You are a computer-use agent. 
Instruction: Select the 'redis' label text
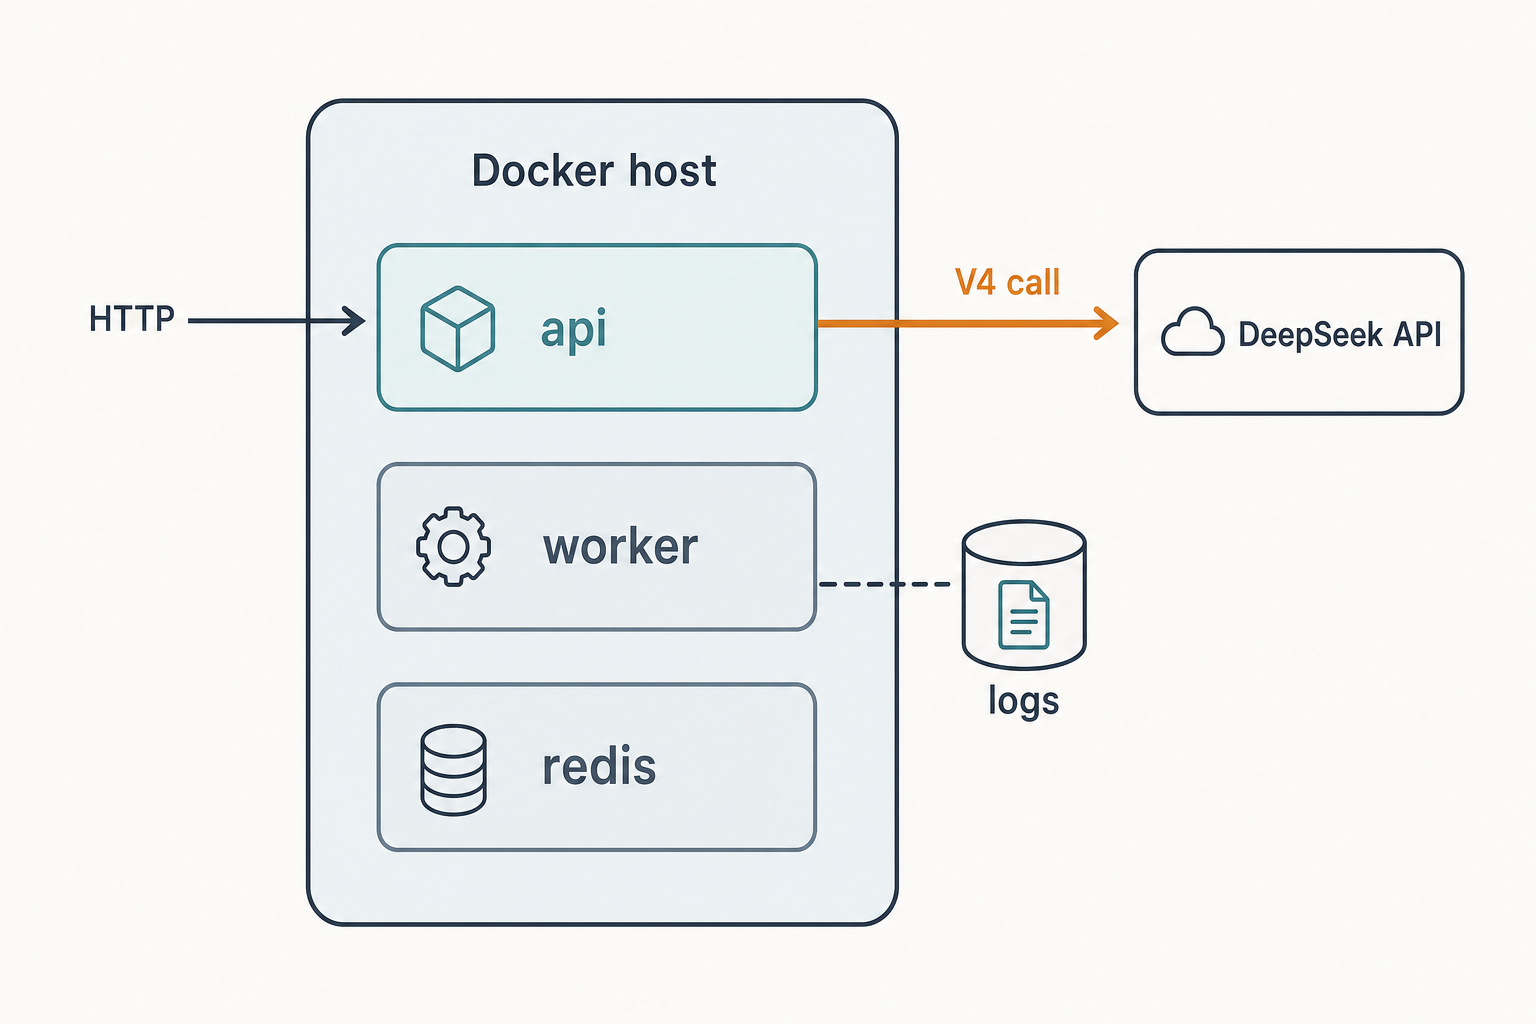click(x=599, y=767)
